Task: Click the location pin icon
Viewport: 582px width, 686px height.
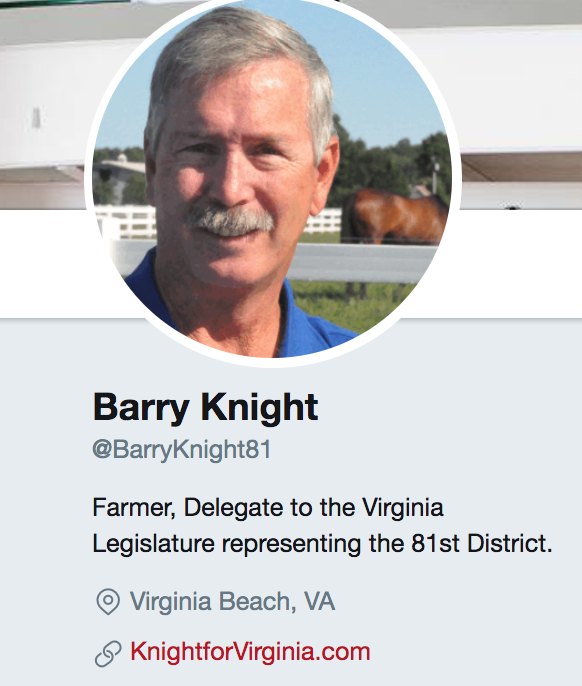Action: click(108, 602)
